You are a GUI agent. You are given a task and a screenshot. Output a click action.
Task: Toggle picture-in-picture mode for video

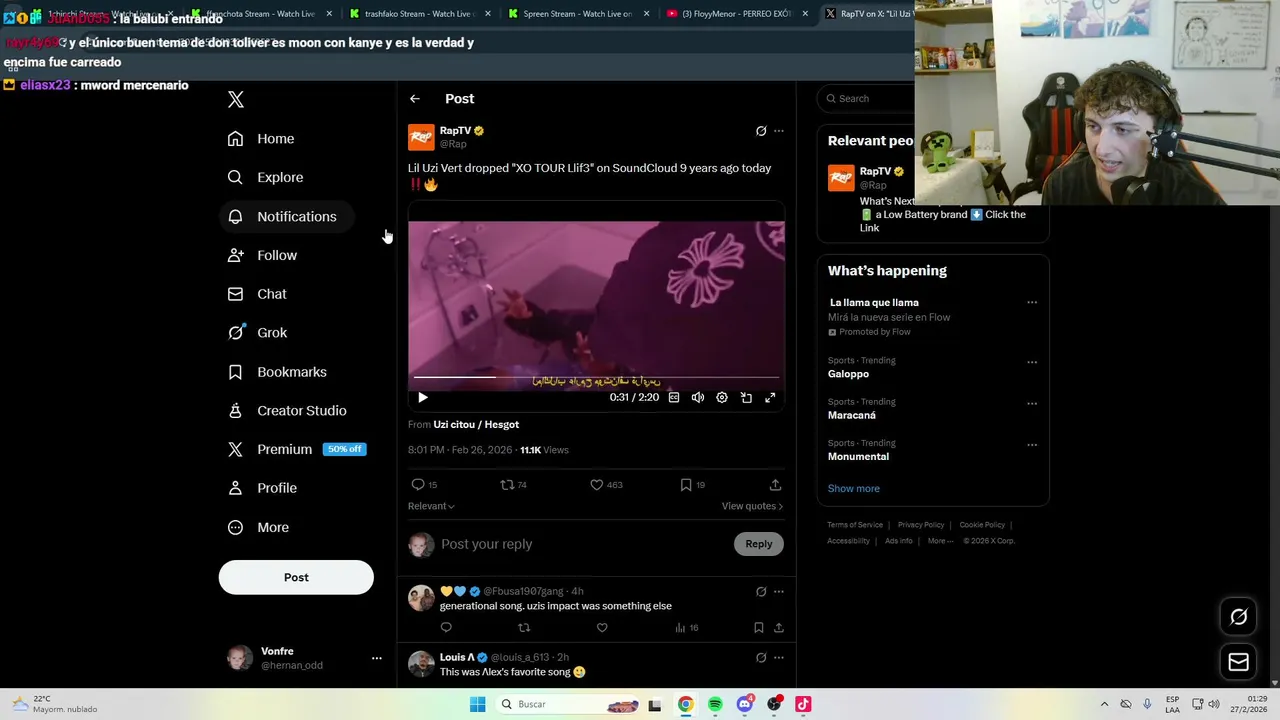pyautogui.click(x=746, y=398)
